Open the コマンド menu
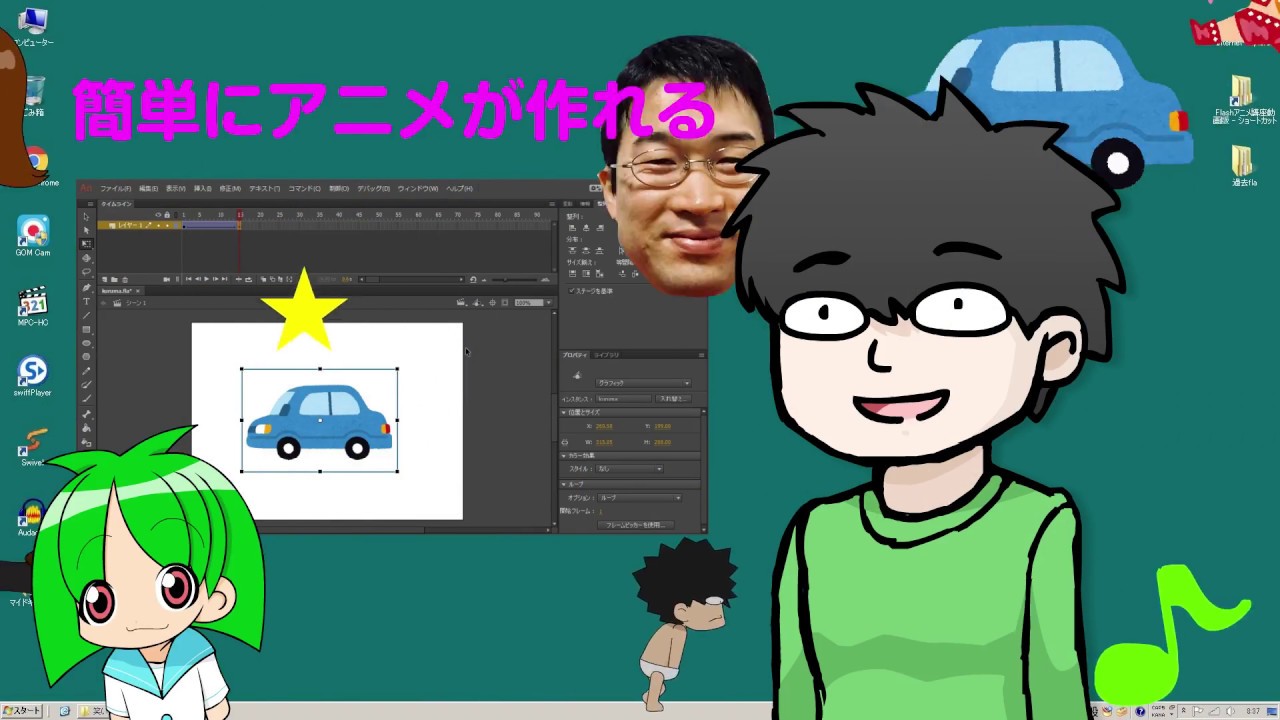The width and height of the screenshot is (1280, 720). click(x=305, y=189)
